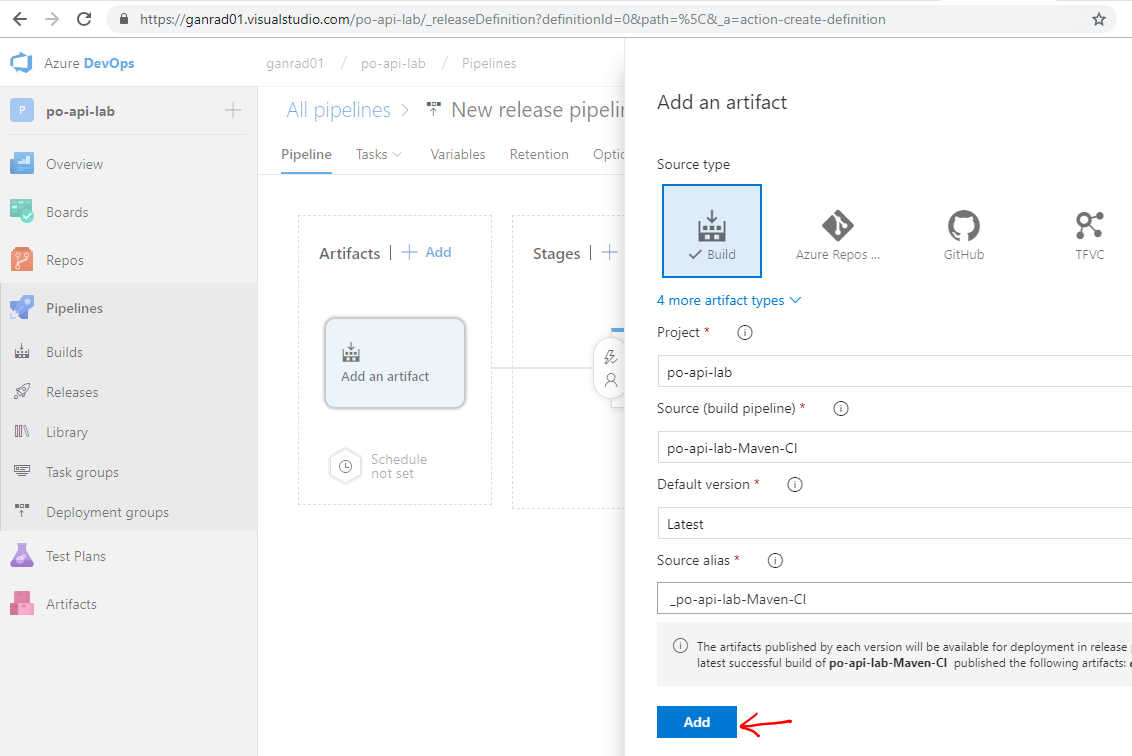1132x756 pixels.
Task: Show info for Source build pipeline
Action: click(840, 408)
